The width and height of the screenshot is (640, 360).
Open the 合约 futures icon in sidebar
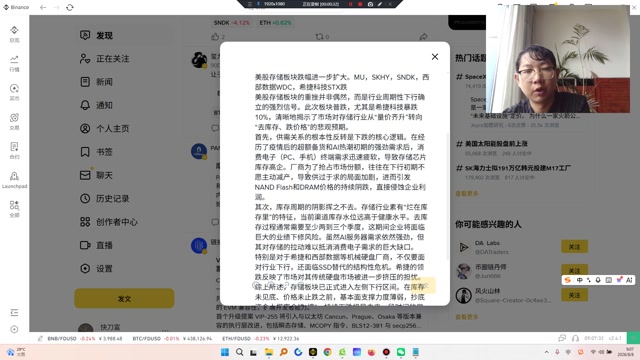[14, 151]
